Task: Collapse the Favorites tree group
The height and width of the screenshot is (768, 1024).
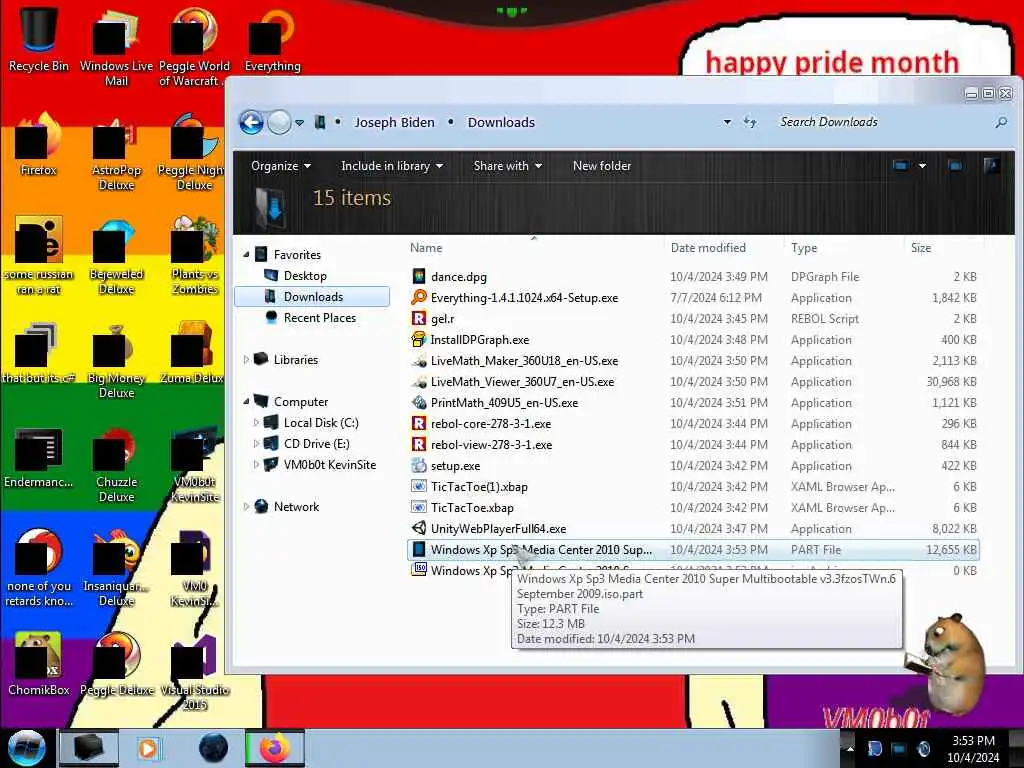Action: (246, 254)
